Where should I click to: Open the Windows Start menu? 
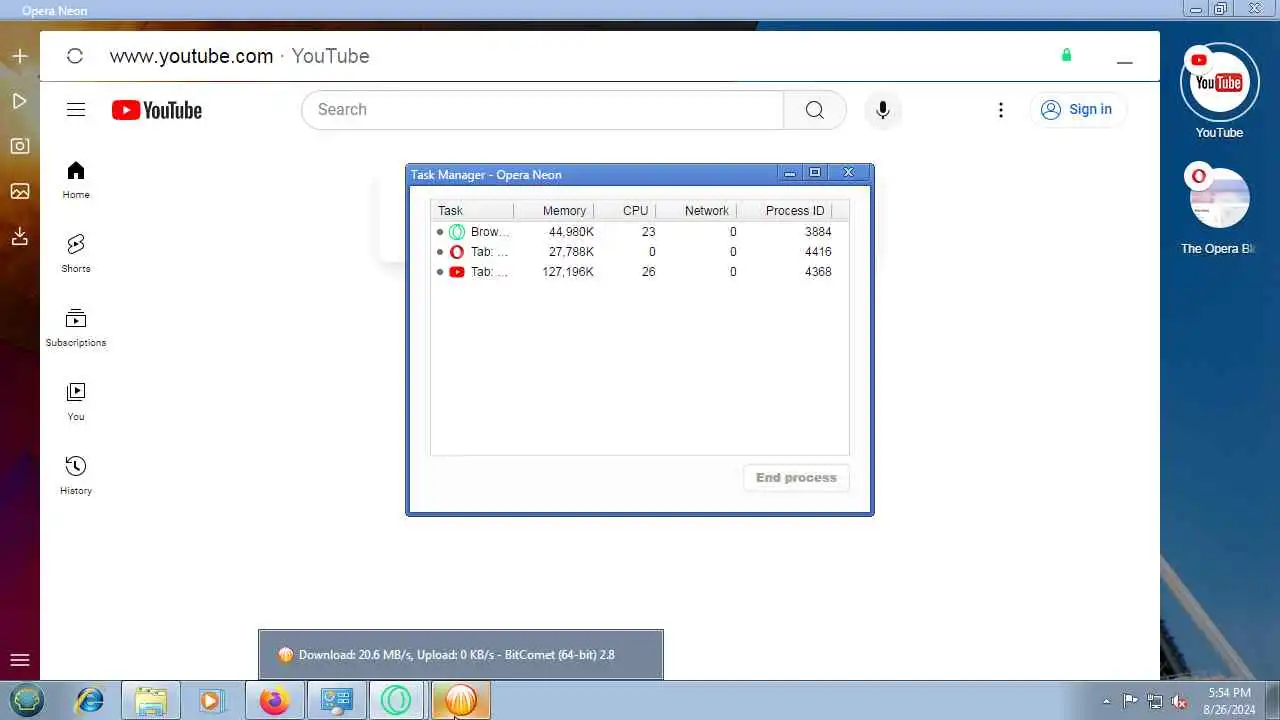tap(27, 700)
